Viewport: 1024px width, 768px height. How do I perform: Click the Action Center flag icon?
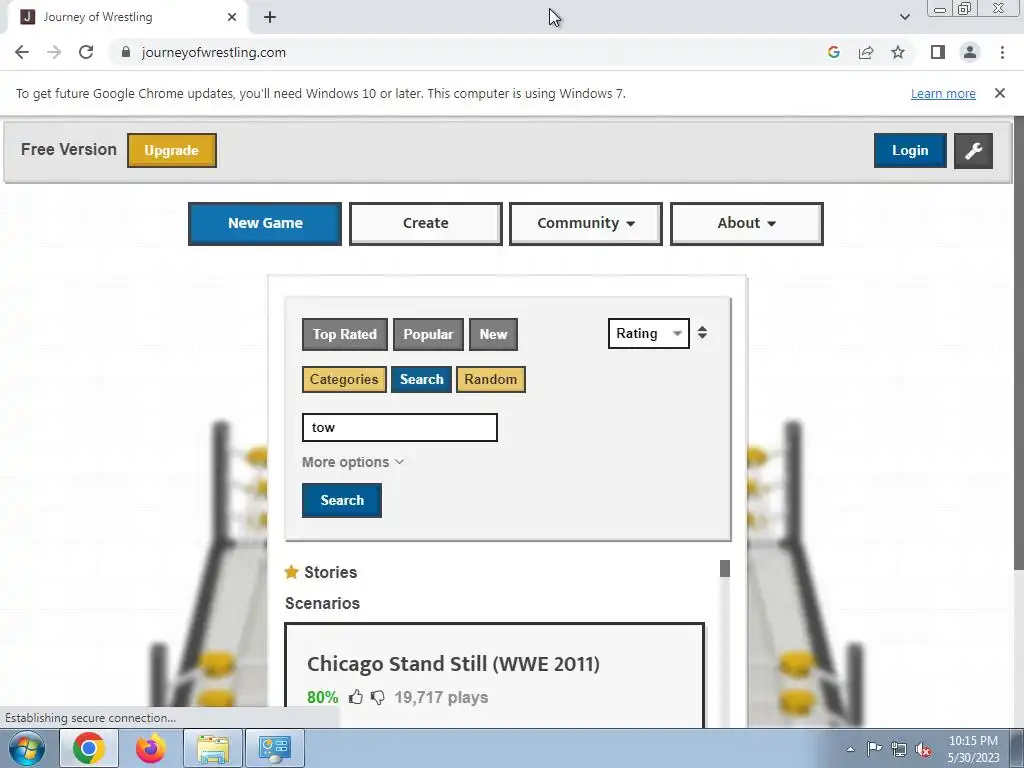point(874,749)
